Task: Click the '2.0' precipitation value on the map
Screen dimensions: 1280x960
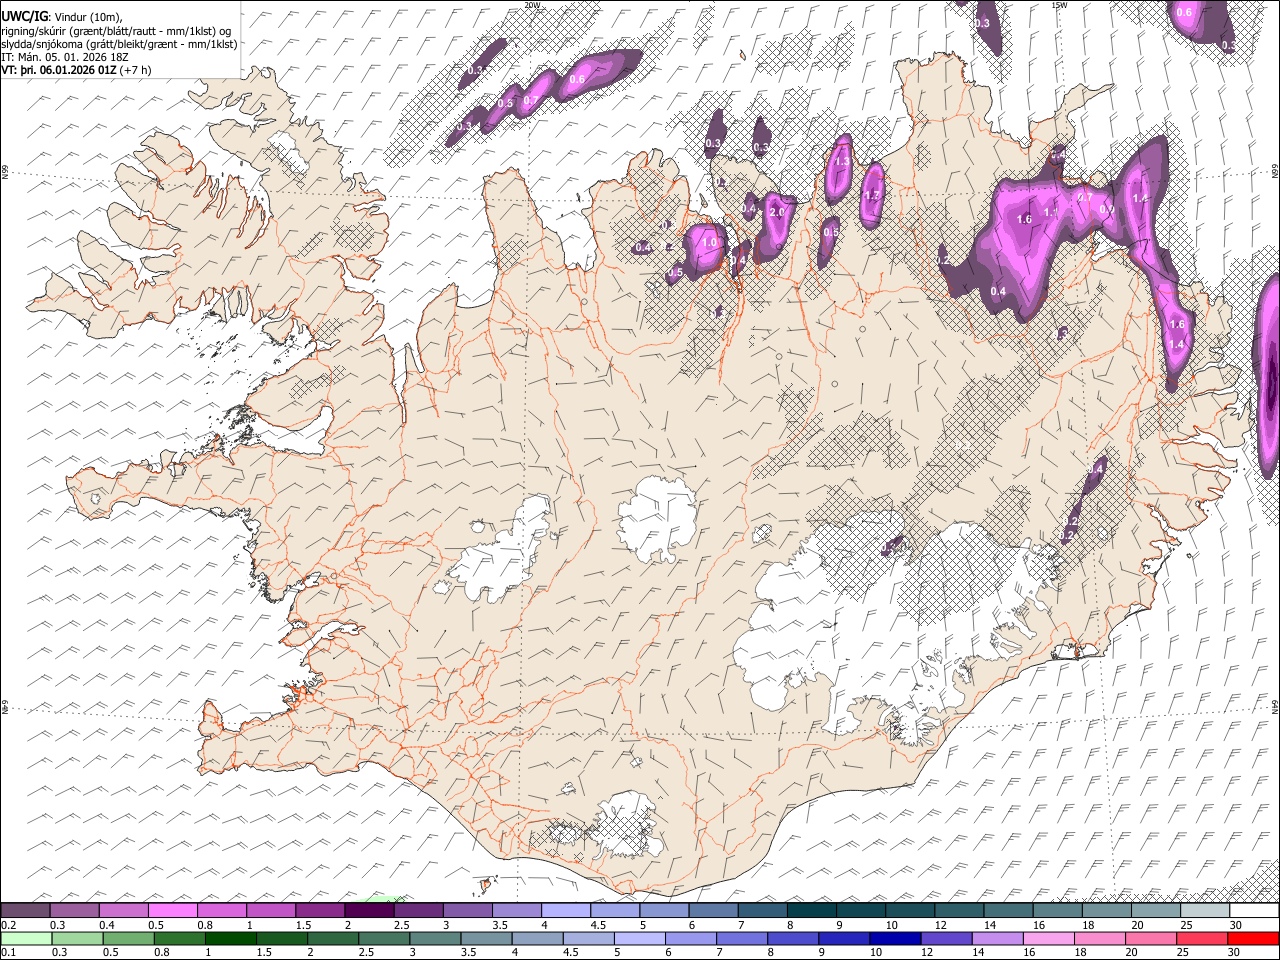Action: coord(779,212)
